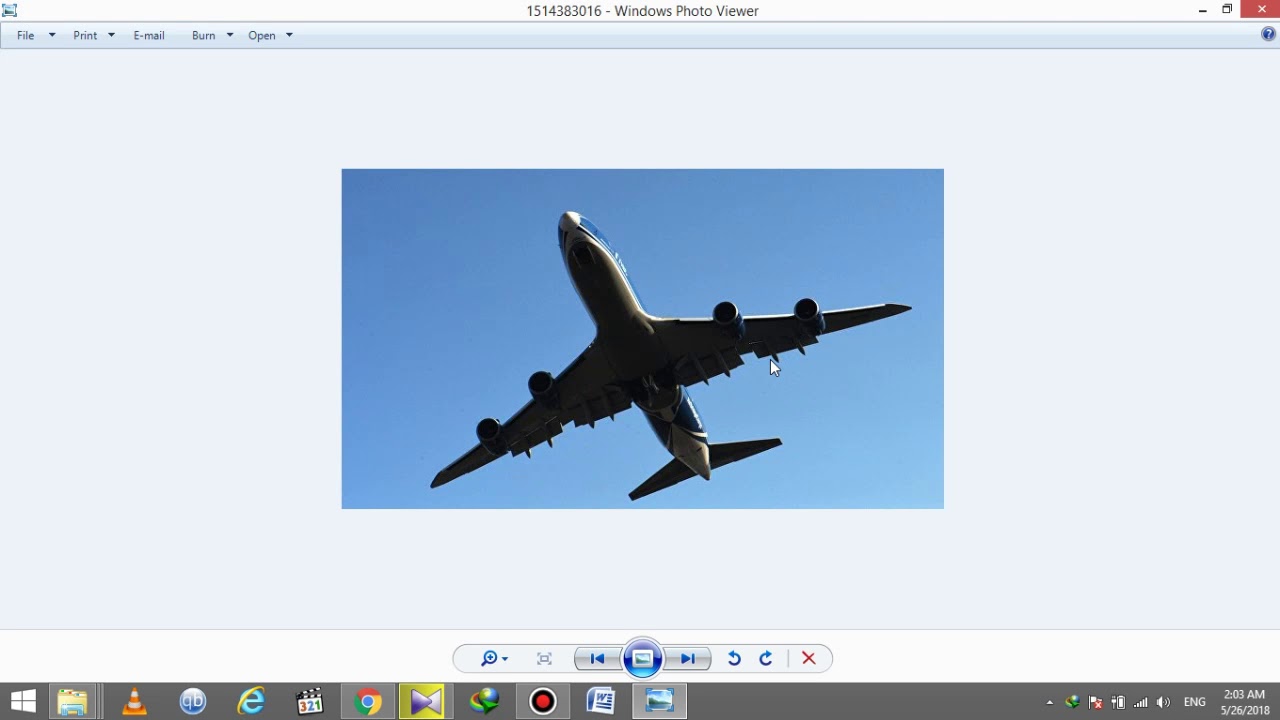This screenshot has width=1280, height=720.
Task: Expand the File menu dropdown arrow
Action: (x=52, y=35)
